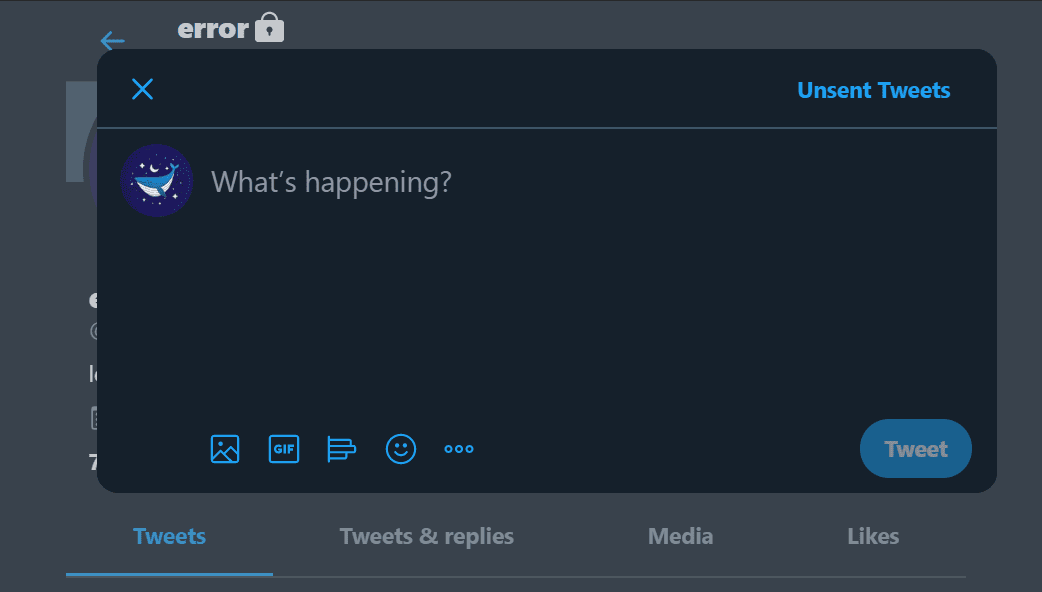This screenshot has width=1042, height=592.
Task: Open the Tweets & replies tab
Action: 427,536
